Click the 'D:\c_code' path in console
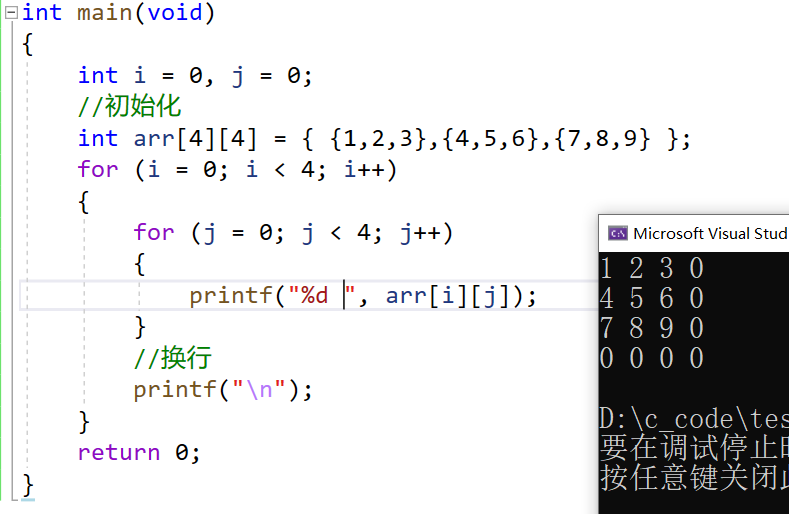The image size is (789, 514). pyautogui.click(x=694, y=419)
